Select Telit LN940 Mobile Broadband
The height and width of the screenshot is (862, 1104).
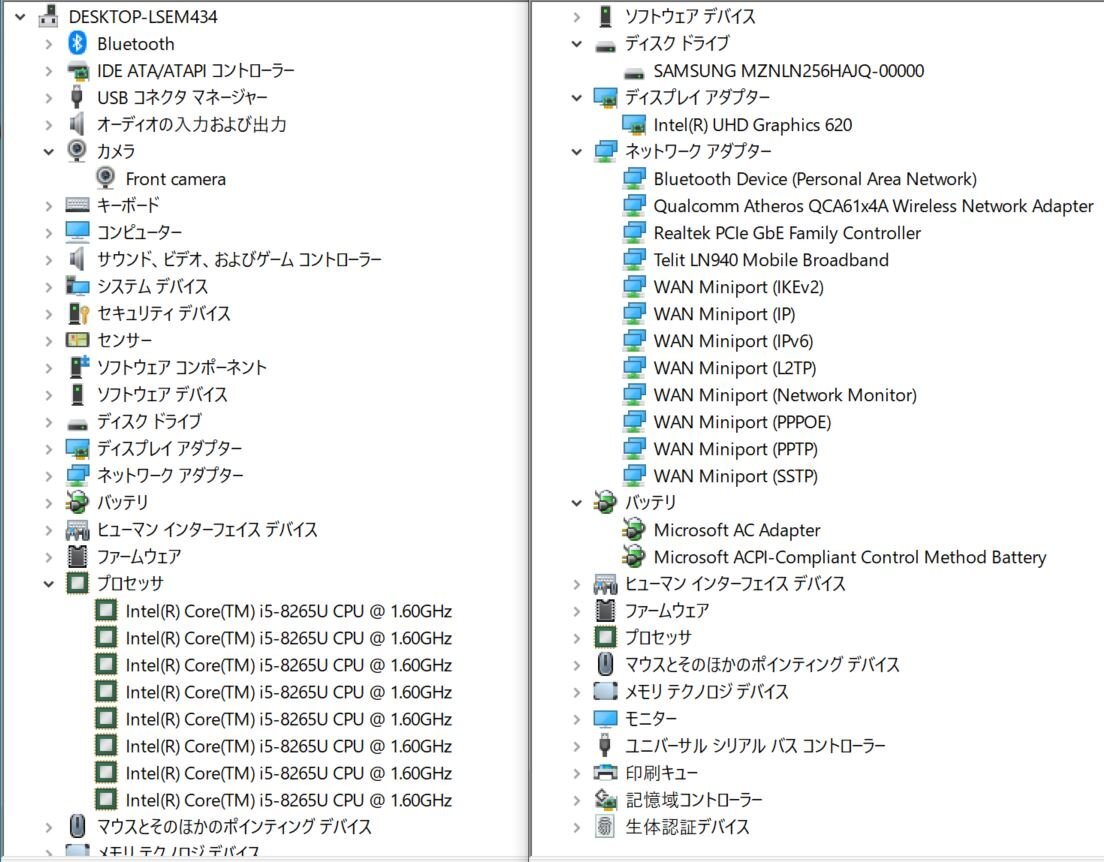click(x=771, y=260)
